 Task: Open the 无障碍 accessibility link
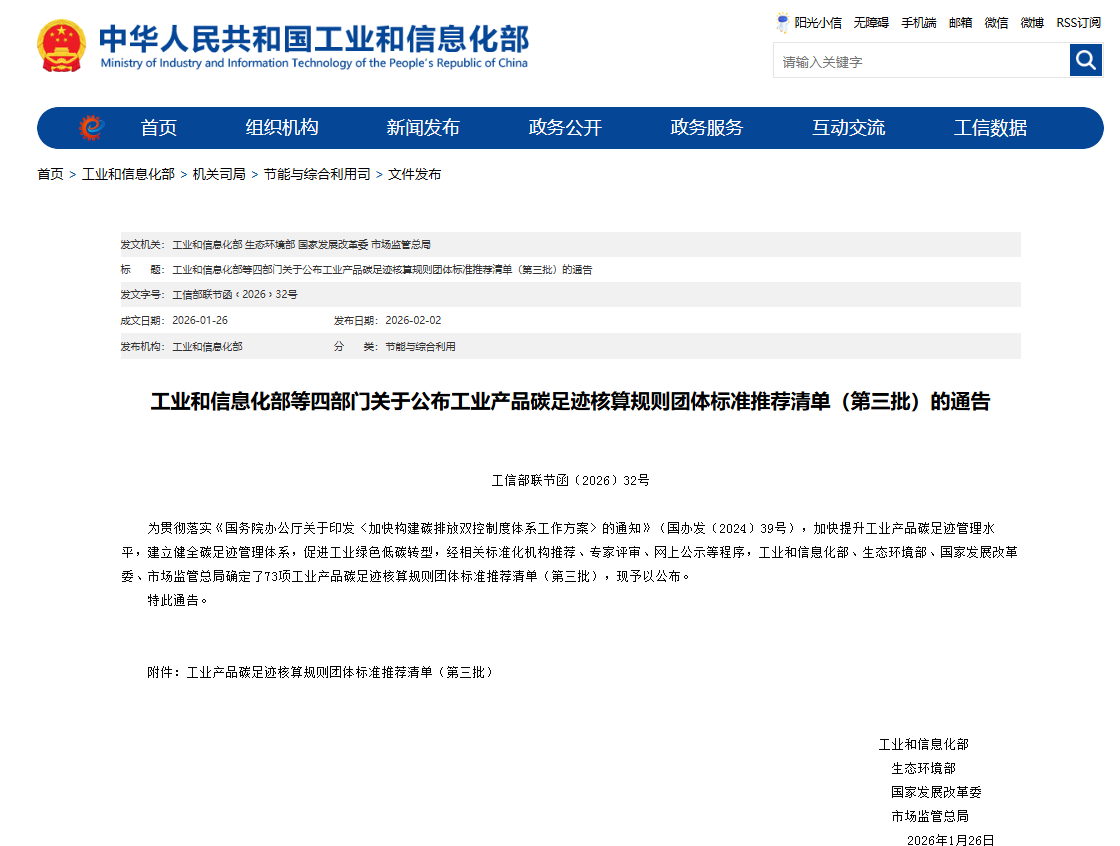tap(871, 22)
